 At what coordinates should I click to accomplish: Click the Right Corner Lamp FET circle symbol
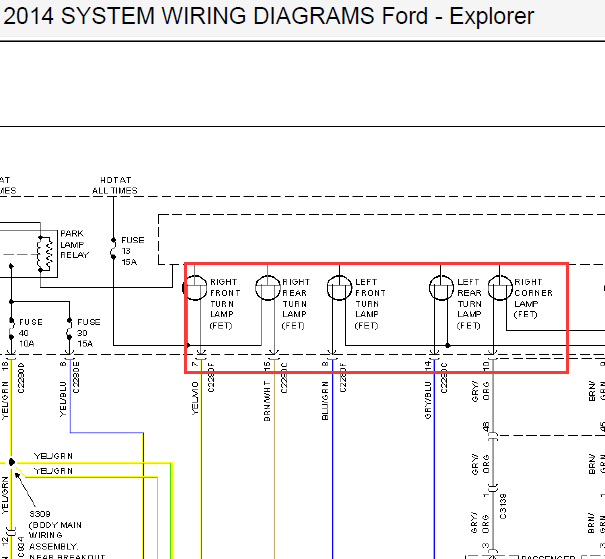point(500,287)
